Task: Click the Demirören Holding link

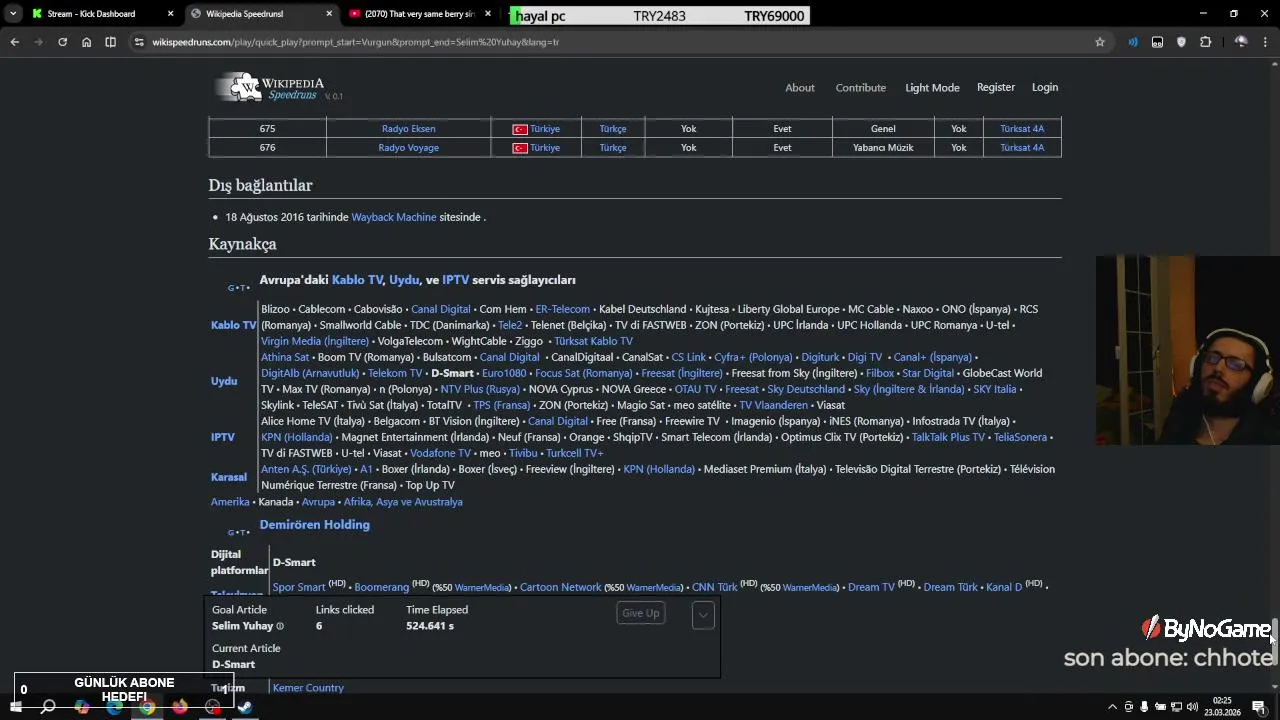Action: (x=314, y=525)
